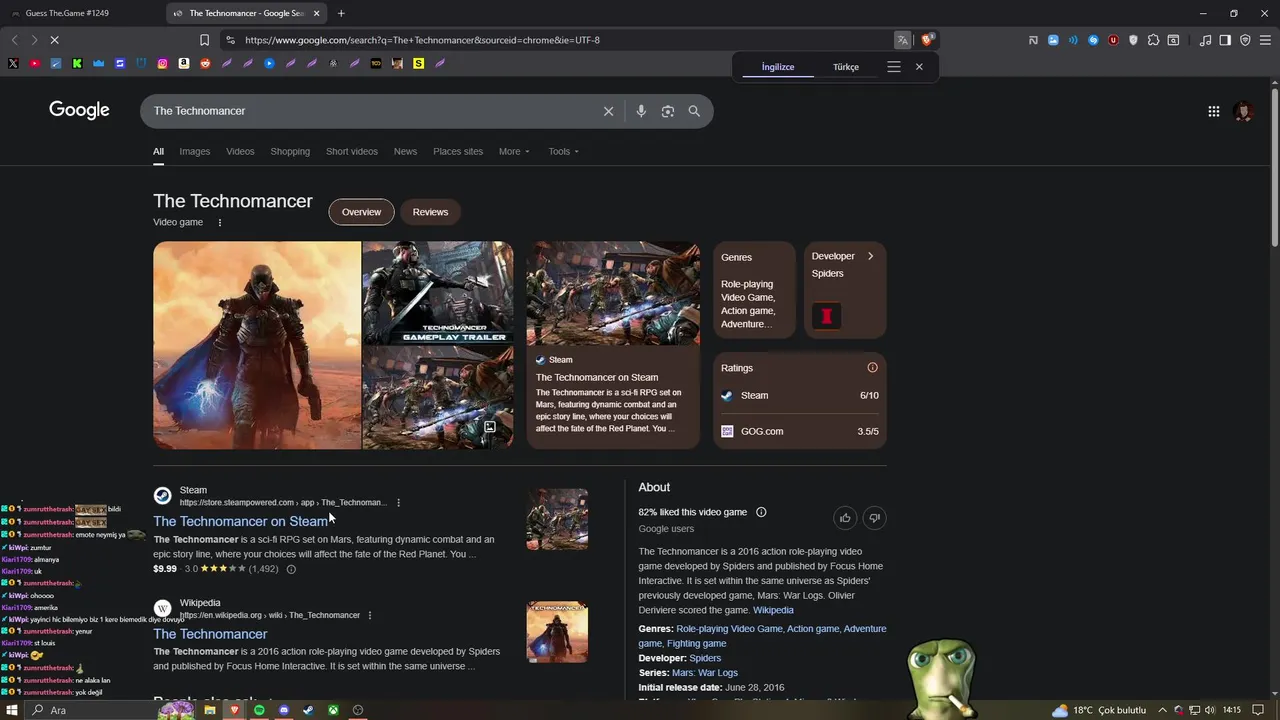This screenshot has width=1280, height=720.
Task: Open three-dot menu beside Video game
Action: pos(220,222)
